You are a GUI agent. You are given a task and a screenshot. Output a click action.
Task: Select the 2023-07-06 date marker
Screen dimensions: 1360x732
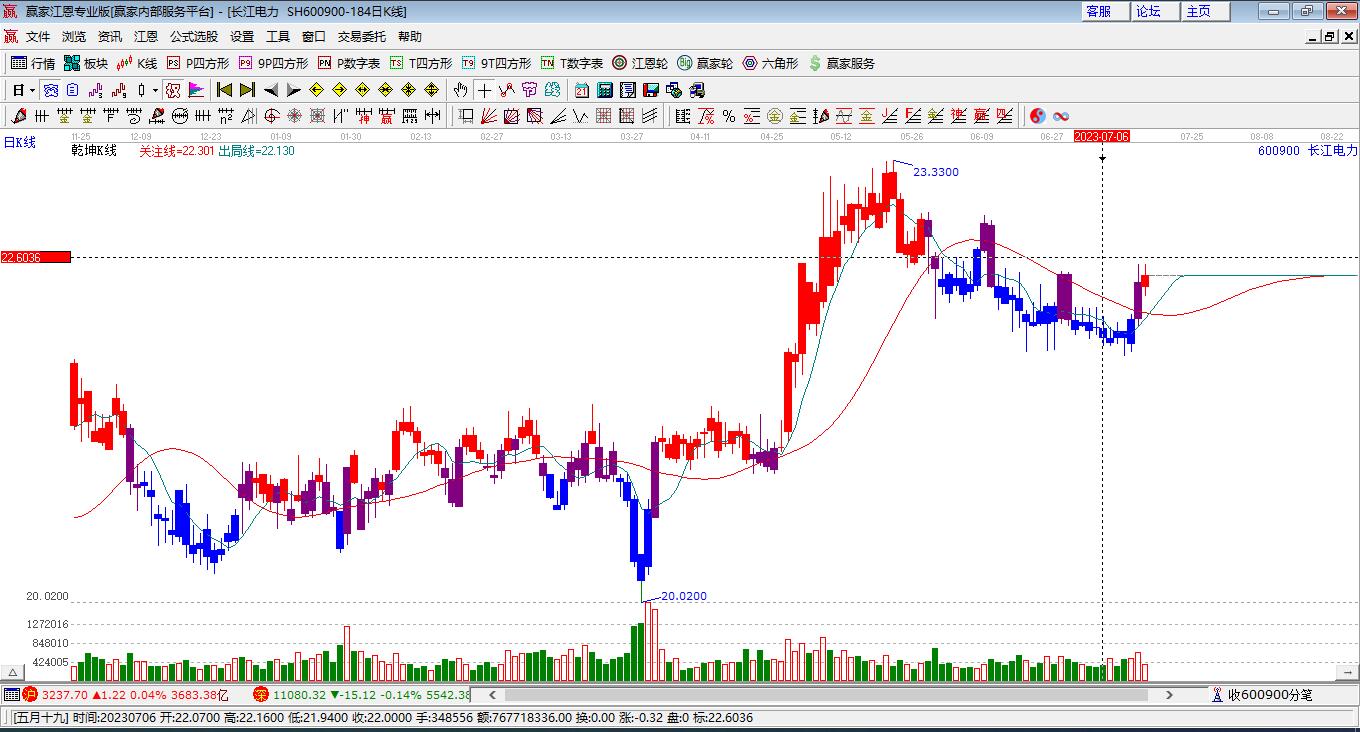1102,136
